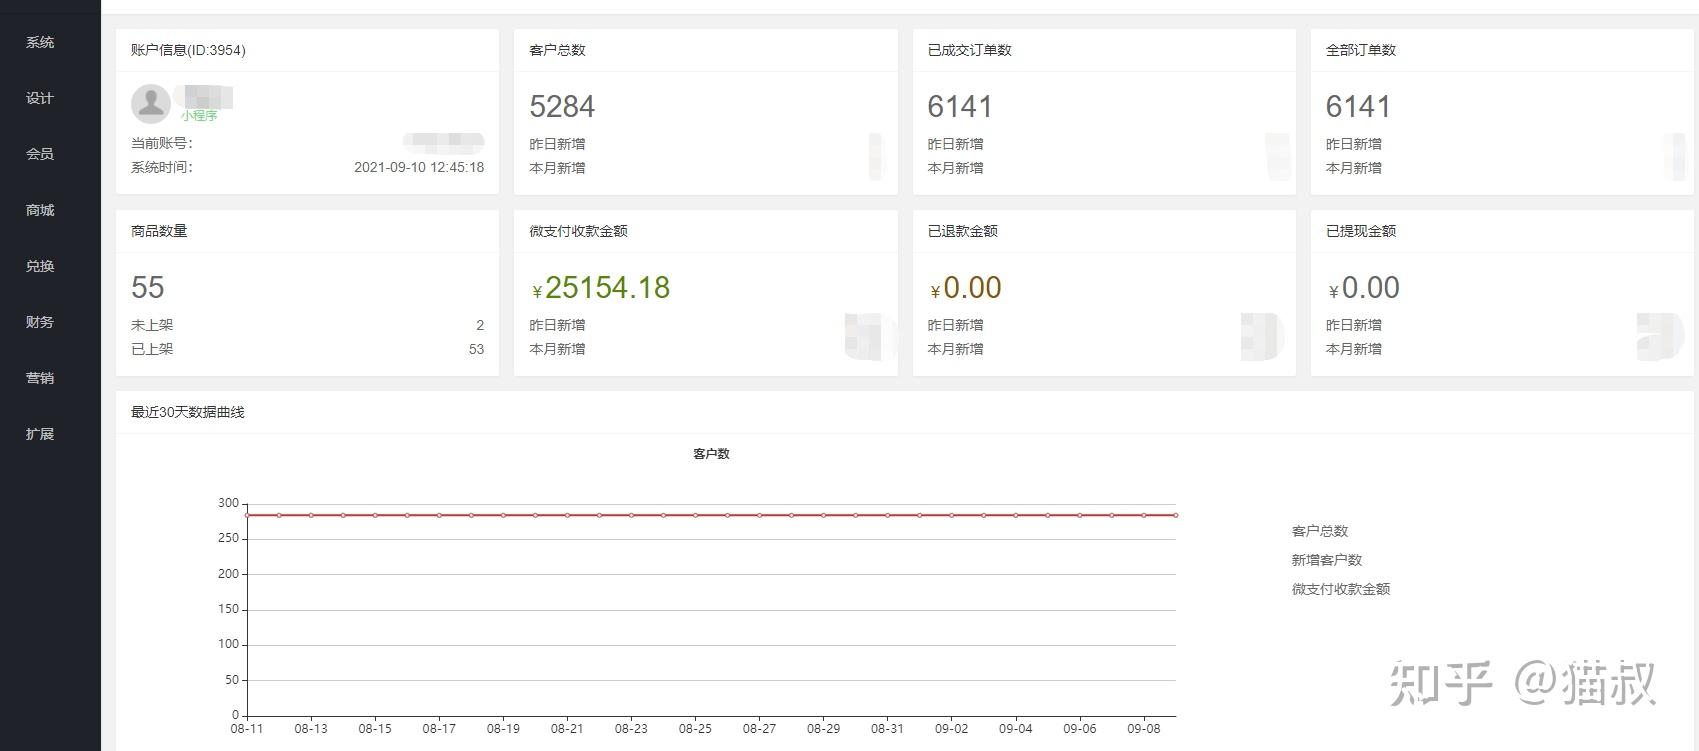1699x751 pixels.
Task: Open the 营销 sidebar menu
Action: pos(40,378)
